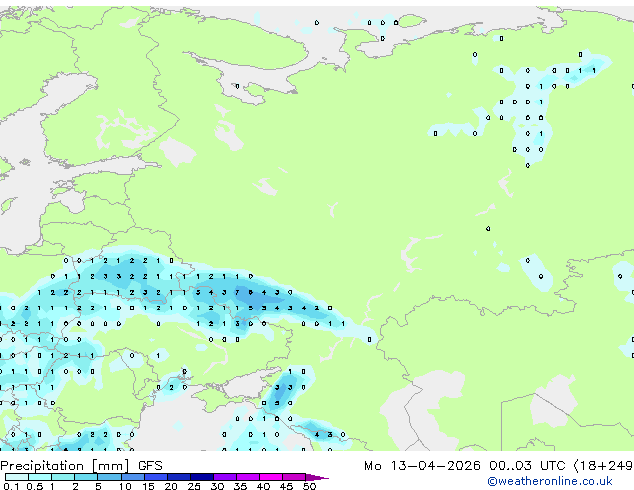Viewport: 634px width, 490px height.
Task: Click the '00..03 UTC' time label
Action: (527, 466)
